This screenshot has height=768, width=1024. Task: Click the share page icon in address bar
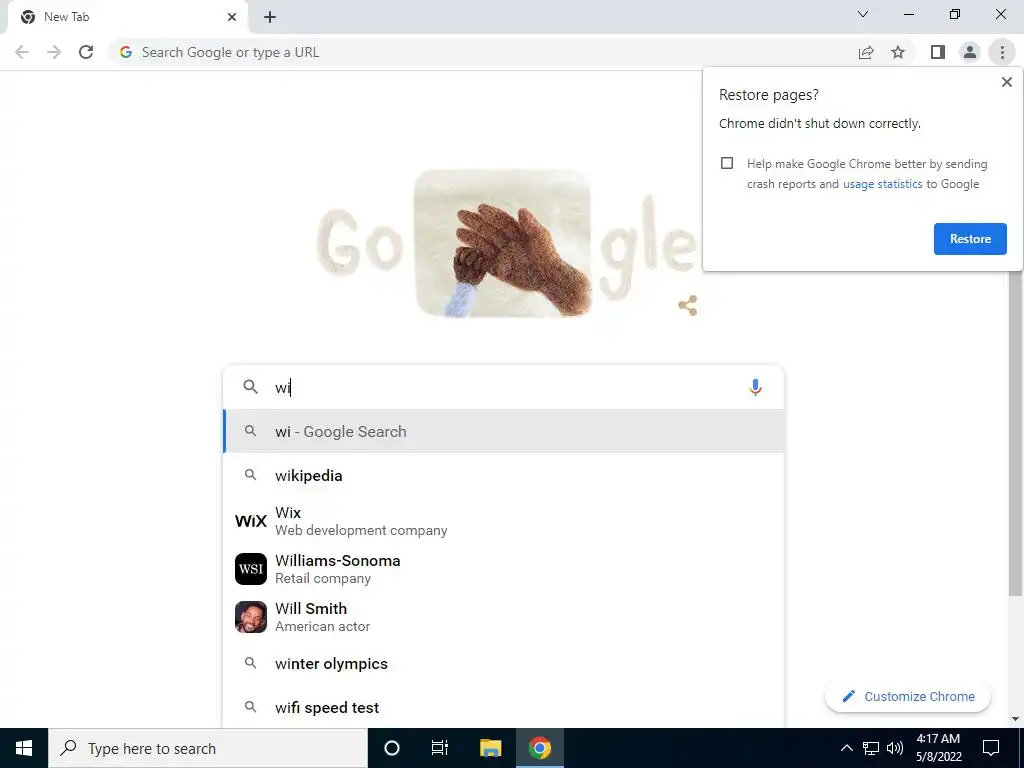coord(866,52)
